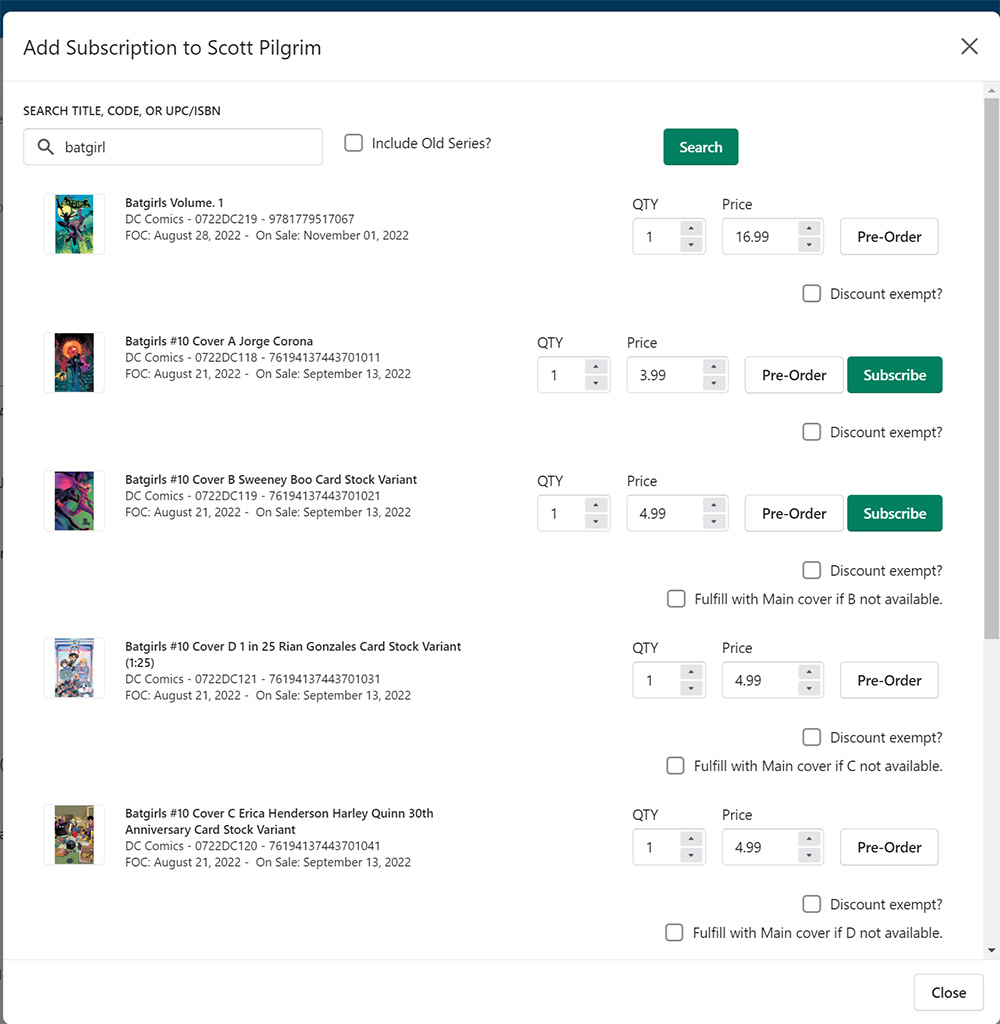The width and height of the screenshot is (1000, 1024).
Task: Open Batgirls Volume. 1 cover thumbnail
Action: pos(74,224)
